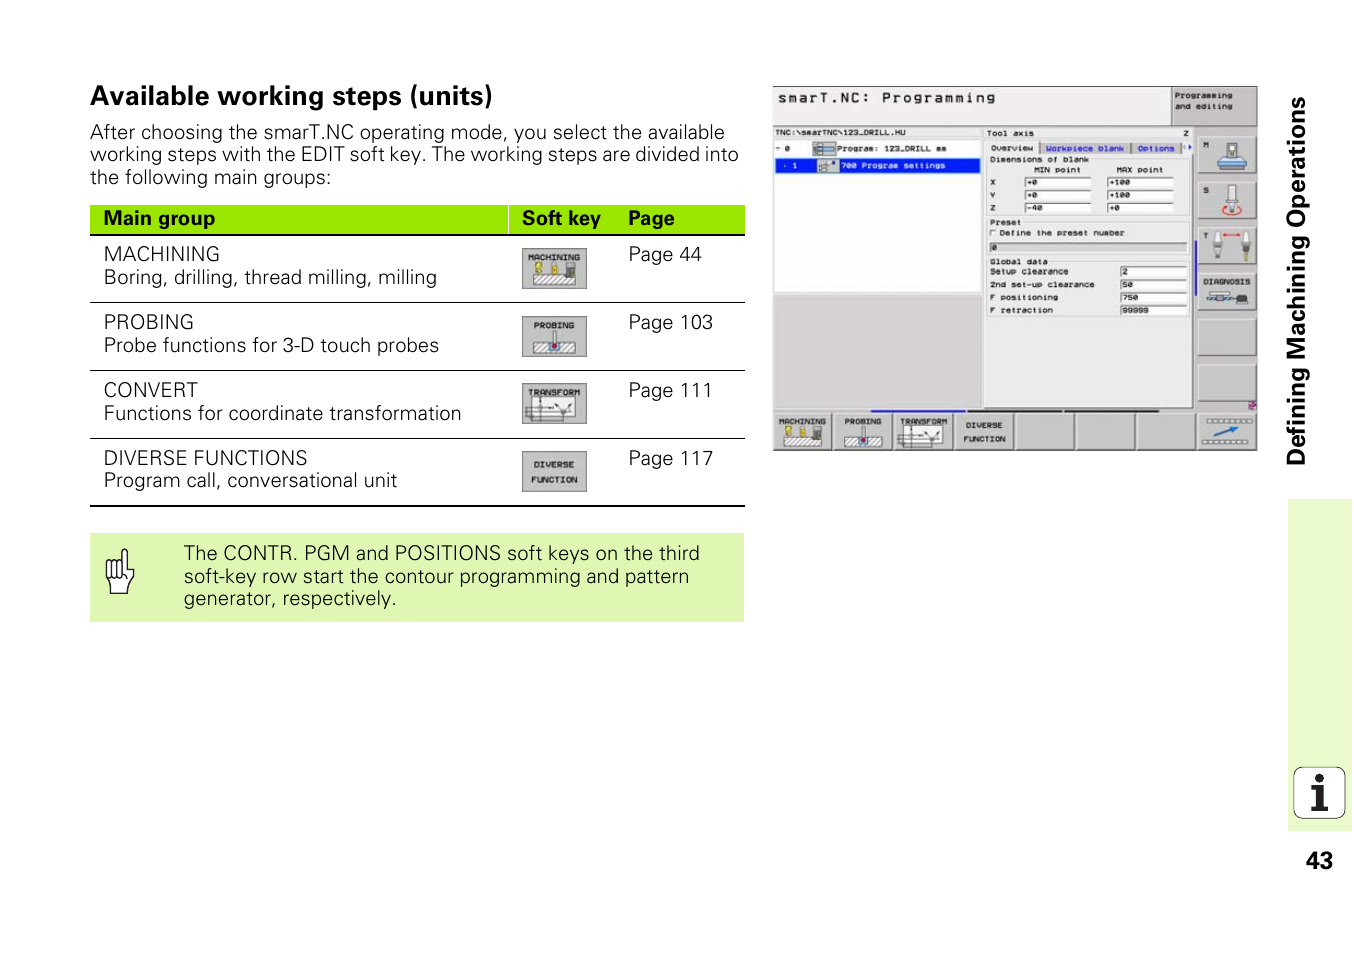
Task: Click the S spindle soft key
Action: [1227, 200]
